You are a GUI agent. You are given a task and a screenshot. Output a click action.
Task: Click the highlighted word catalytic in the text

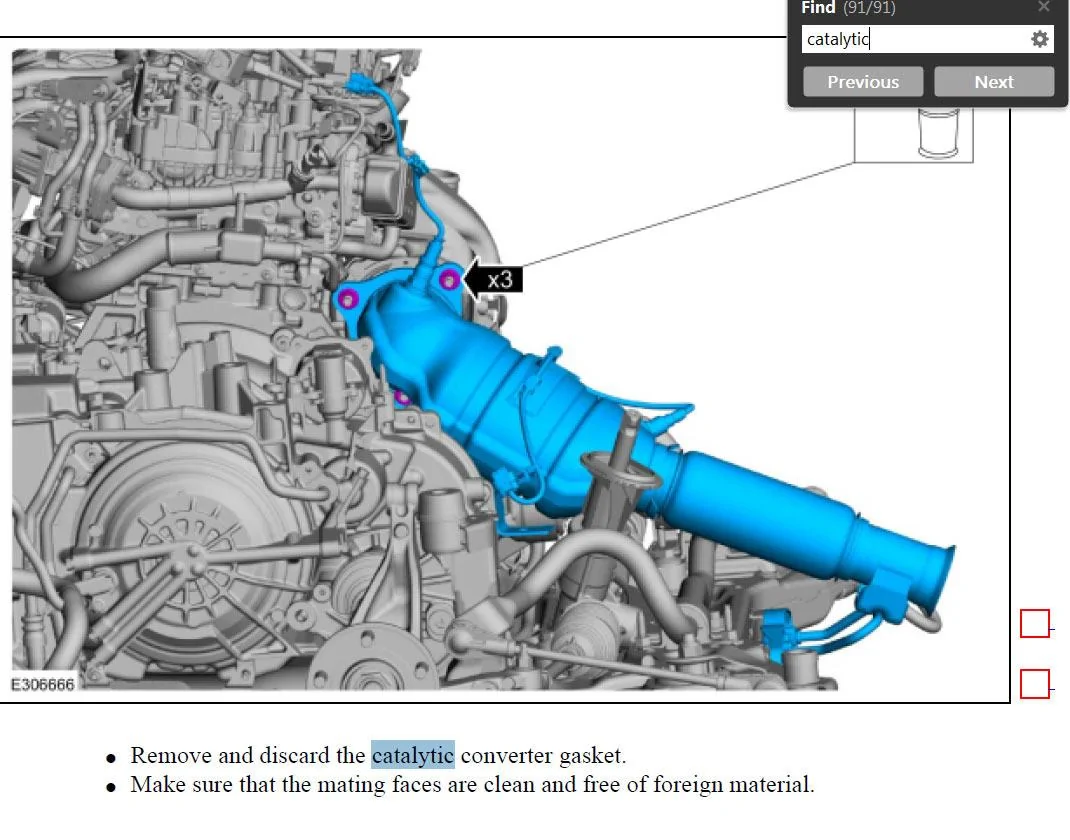[x=413, y=755]
